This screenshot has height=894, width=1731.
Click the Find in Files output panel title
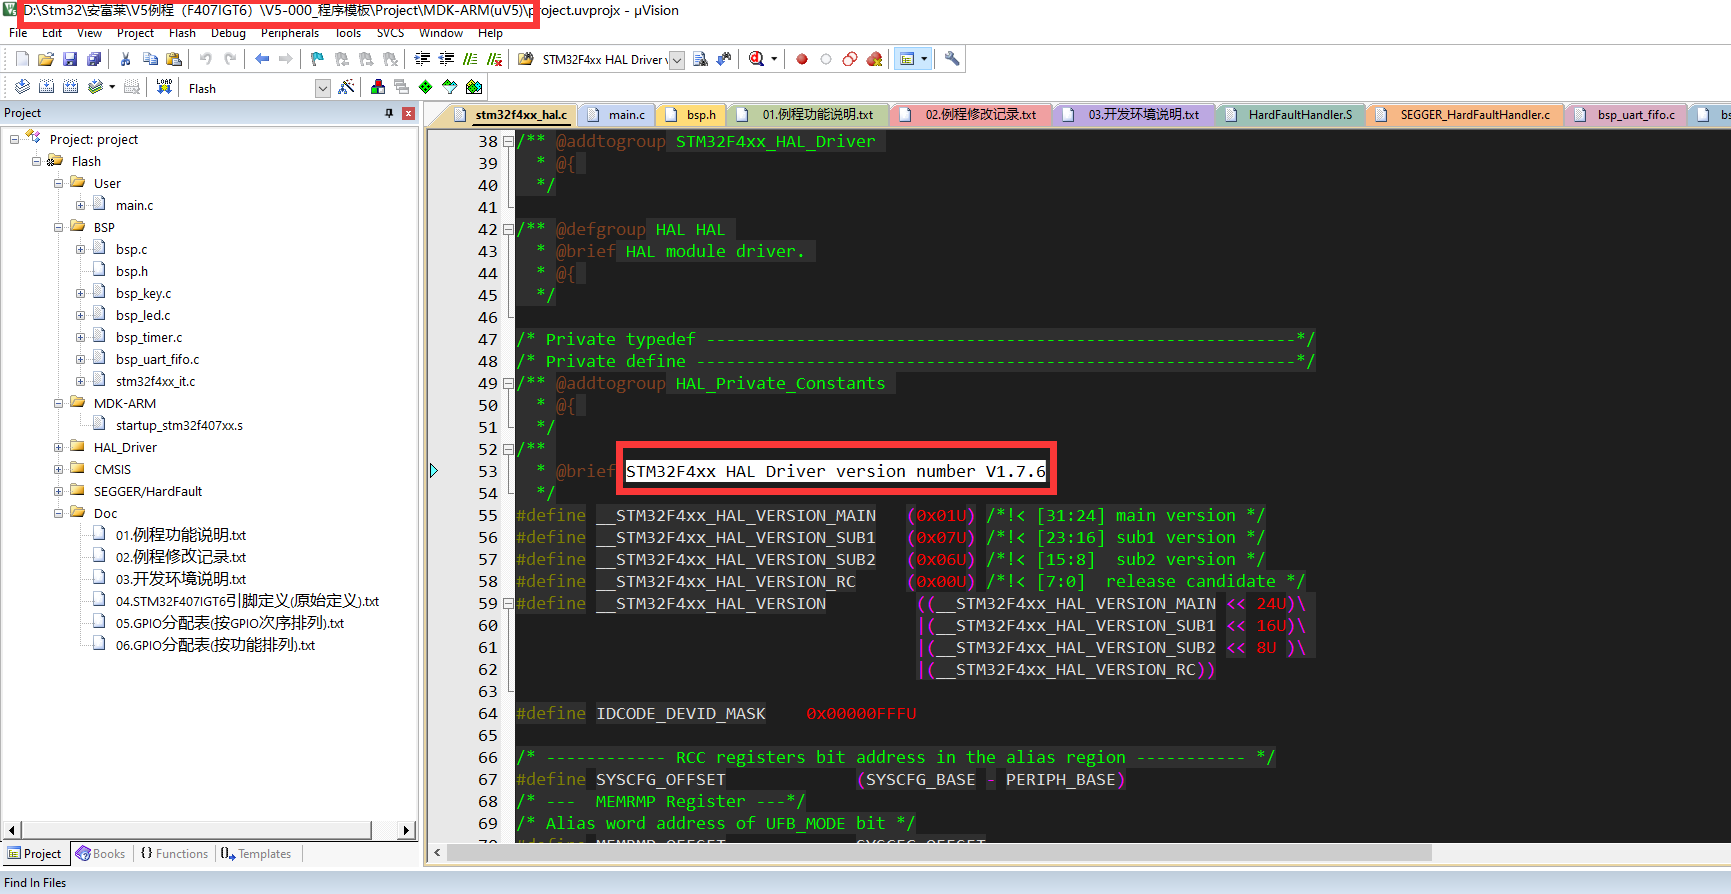coord(35,883)
